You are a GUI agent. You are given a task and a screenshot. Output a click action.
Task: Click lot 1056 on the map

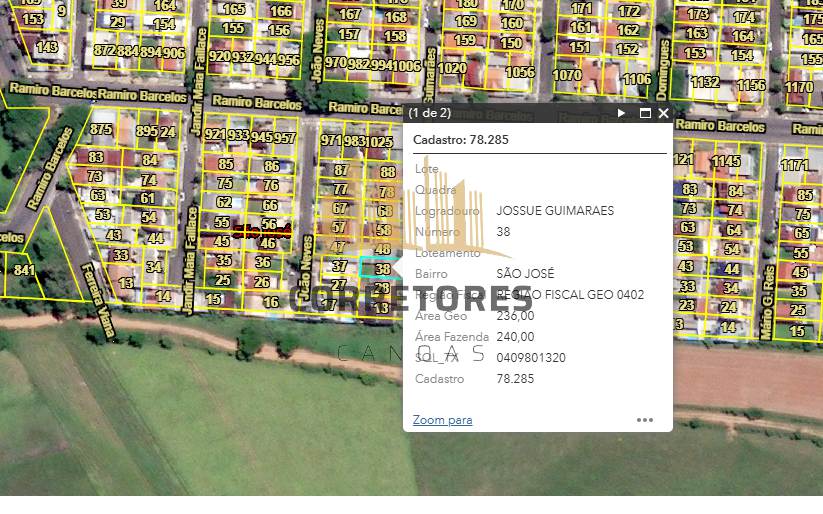coord(520,72)
